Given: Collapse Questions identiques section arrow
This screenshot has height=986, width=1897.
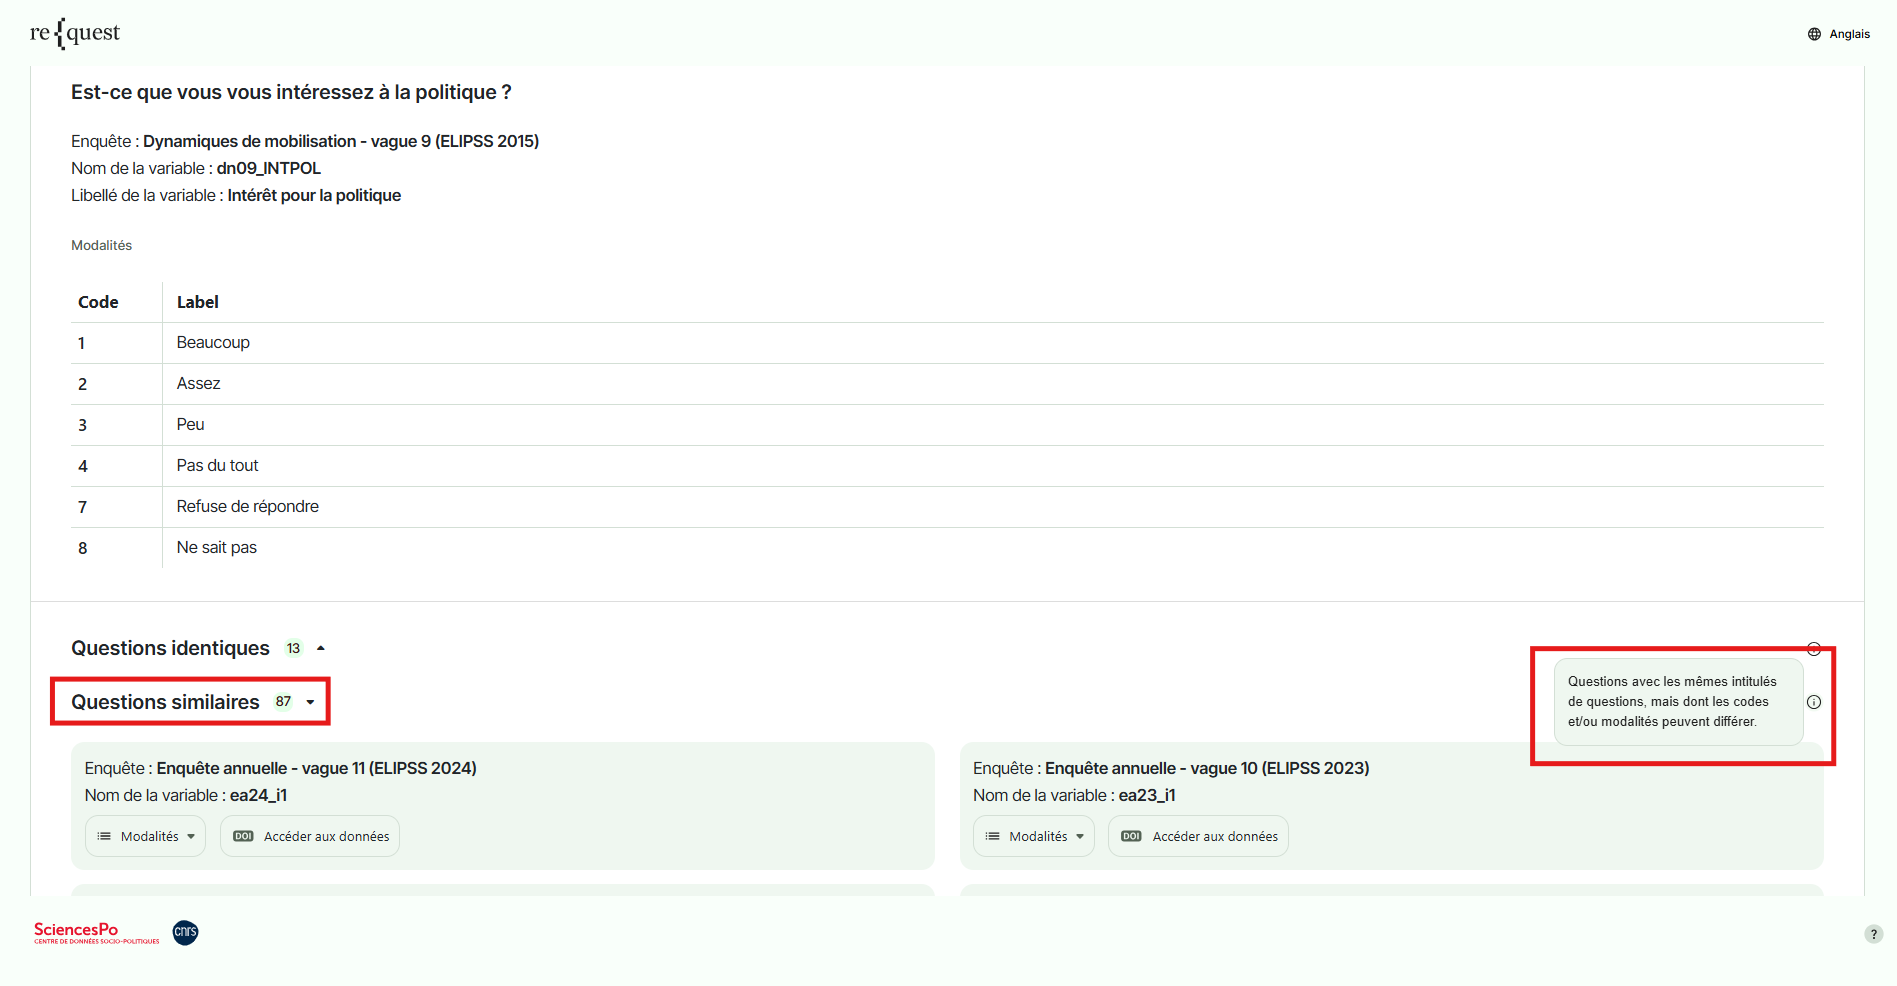Looking at the screenshot, I should click(x=321, y=648).
